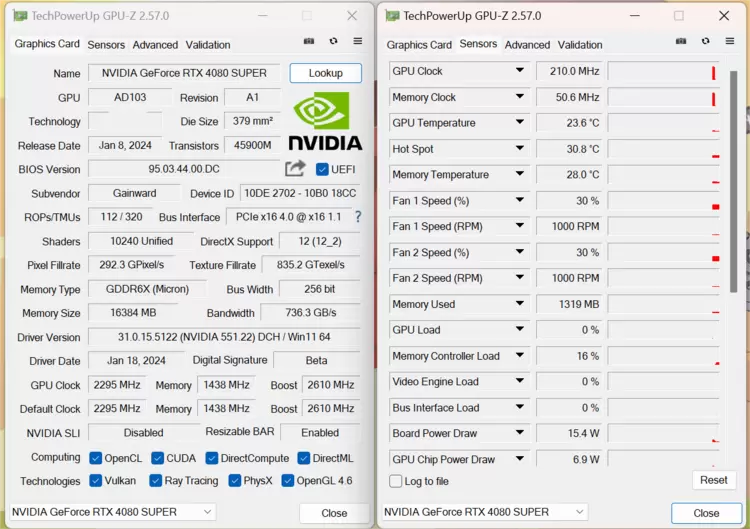Viewport: 750px width, 529px height.
Task: Toggle the UEFI checkbox
Action: (x=322, y=169)
